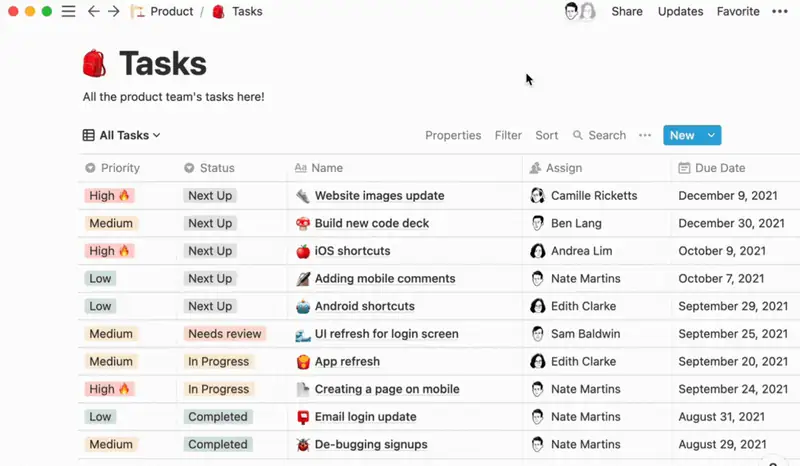Screen dimensions: 800x466
Task: Click the collaborator avatars in the top bar
Action: [580, 11]
